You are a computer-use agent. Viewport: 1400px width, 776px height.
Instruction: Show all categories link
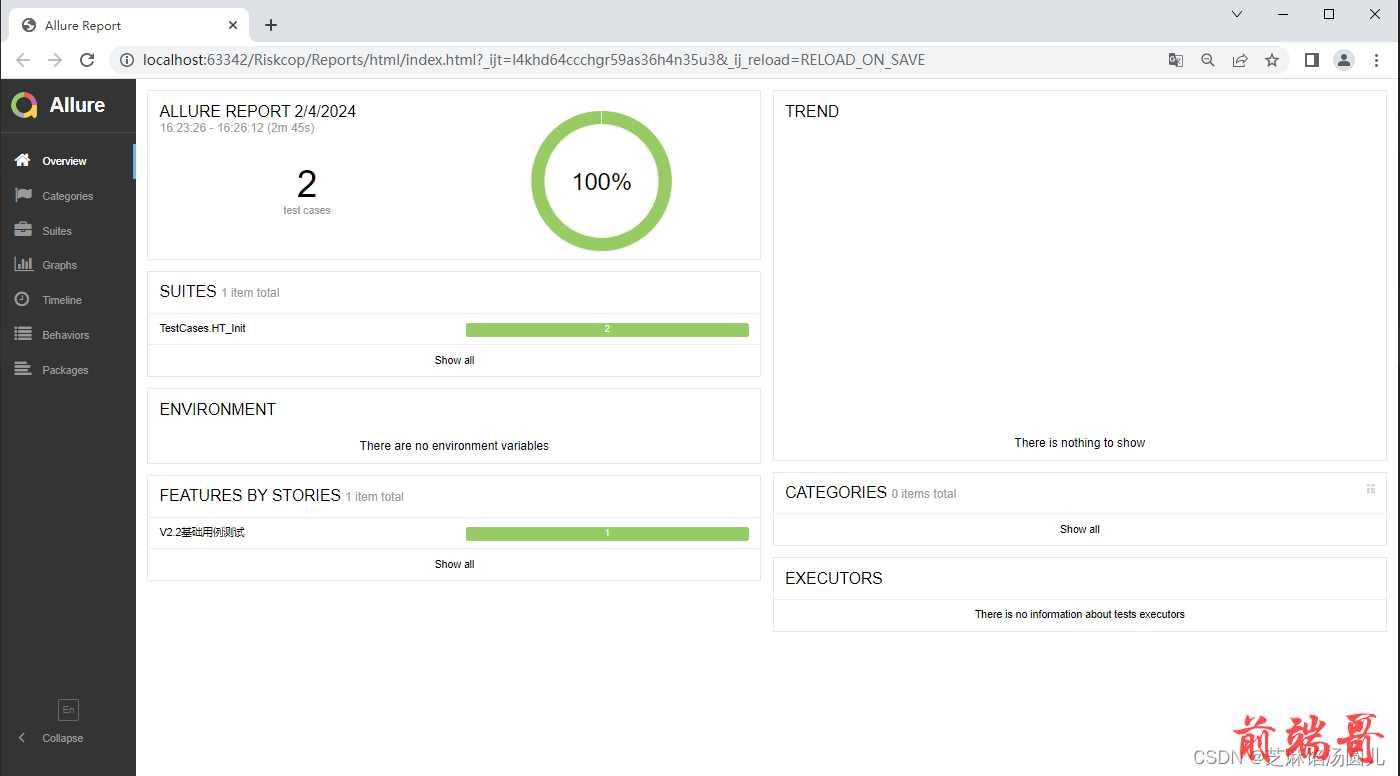(1080, 529)
